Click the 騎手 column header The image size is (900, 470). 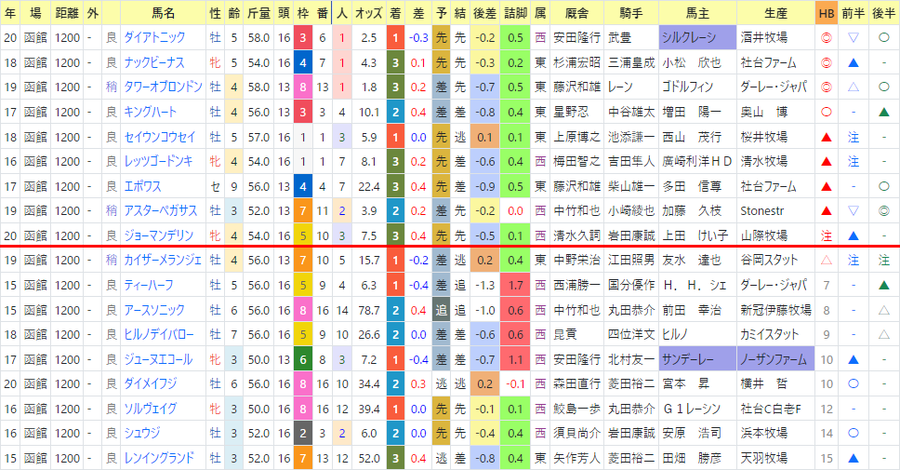(631, 13)
